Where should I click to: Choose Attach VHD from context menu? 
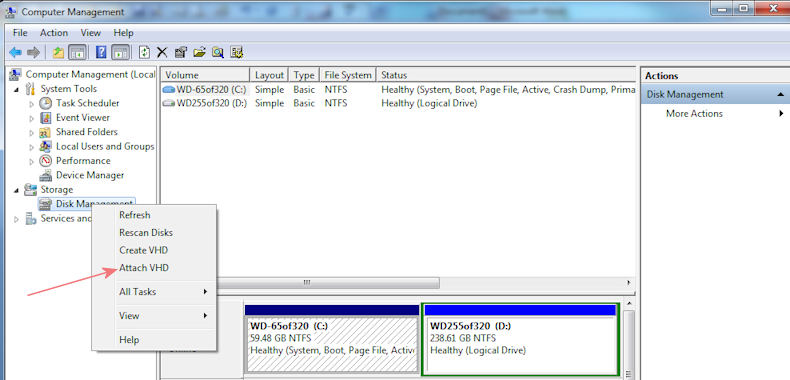pos(144,268)
